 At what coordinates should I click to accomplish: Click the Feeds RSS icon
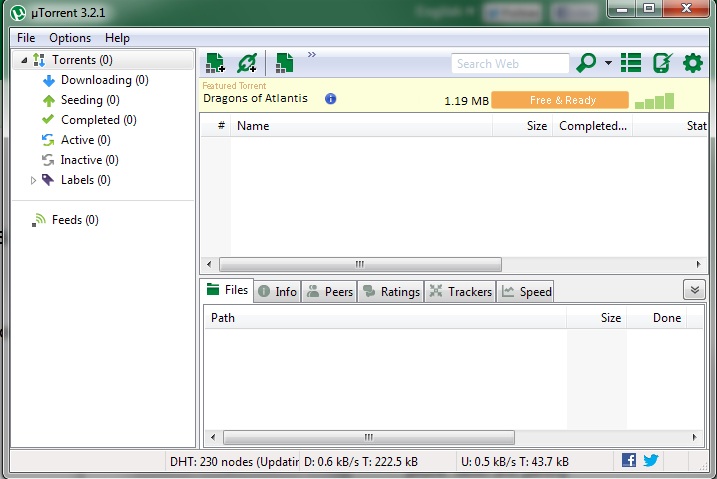(39, 220)
